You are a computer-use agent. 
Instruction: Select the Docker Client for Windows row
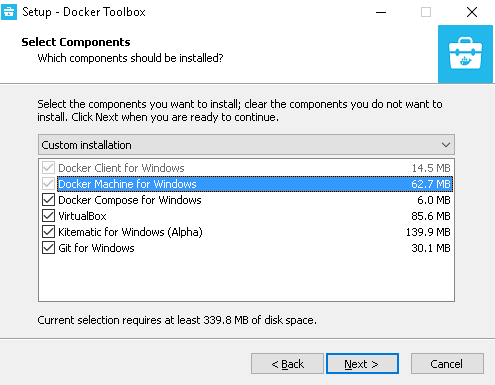[x=255, y=168]
